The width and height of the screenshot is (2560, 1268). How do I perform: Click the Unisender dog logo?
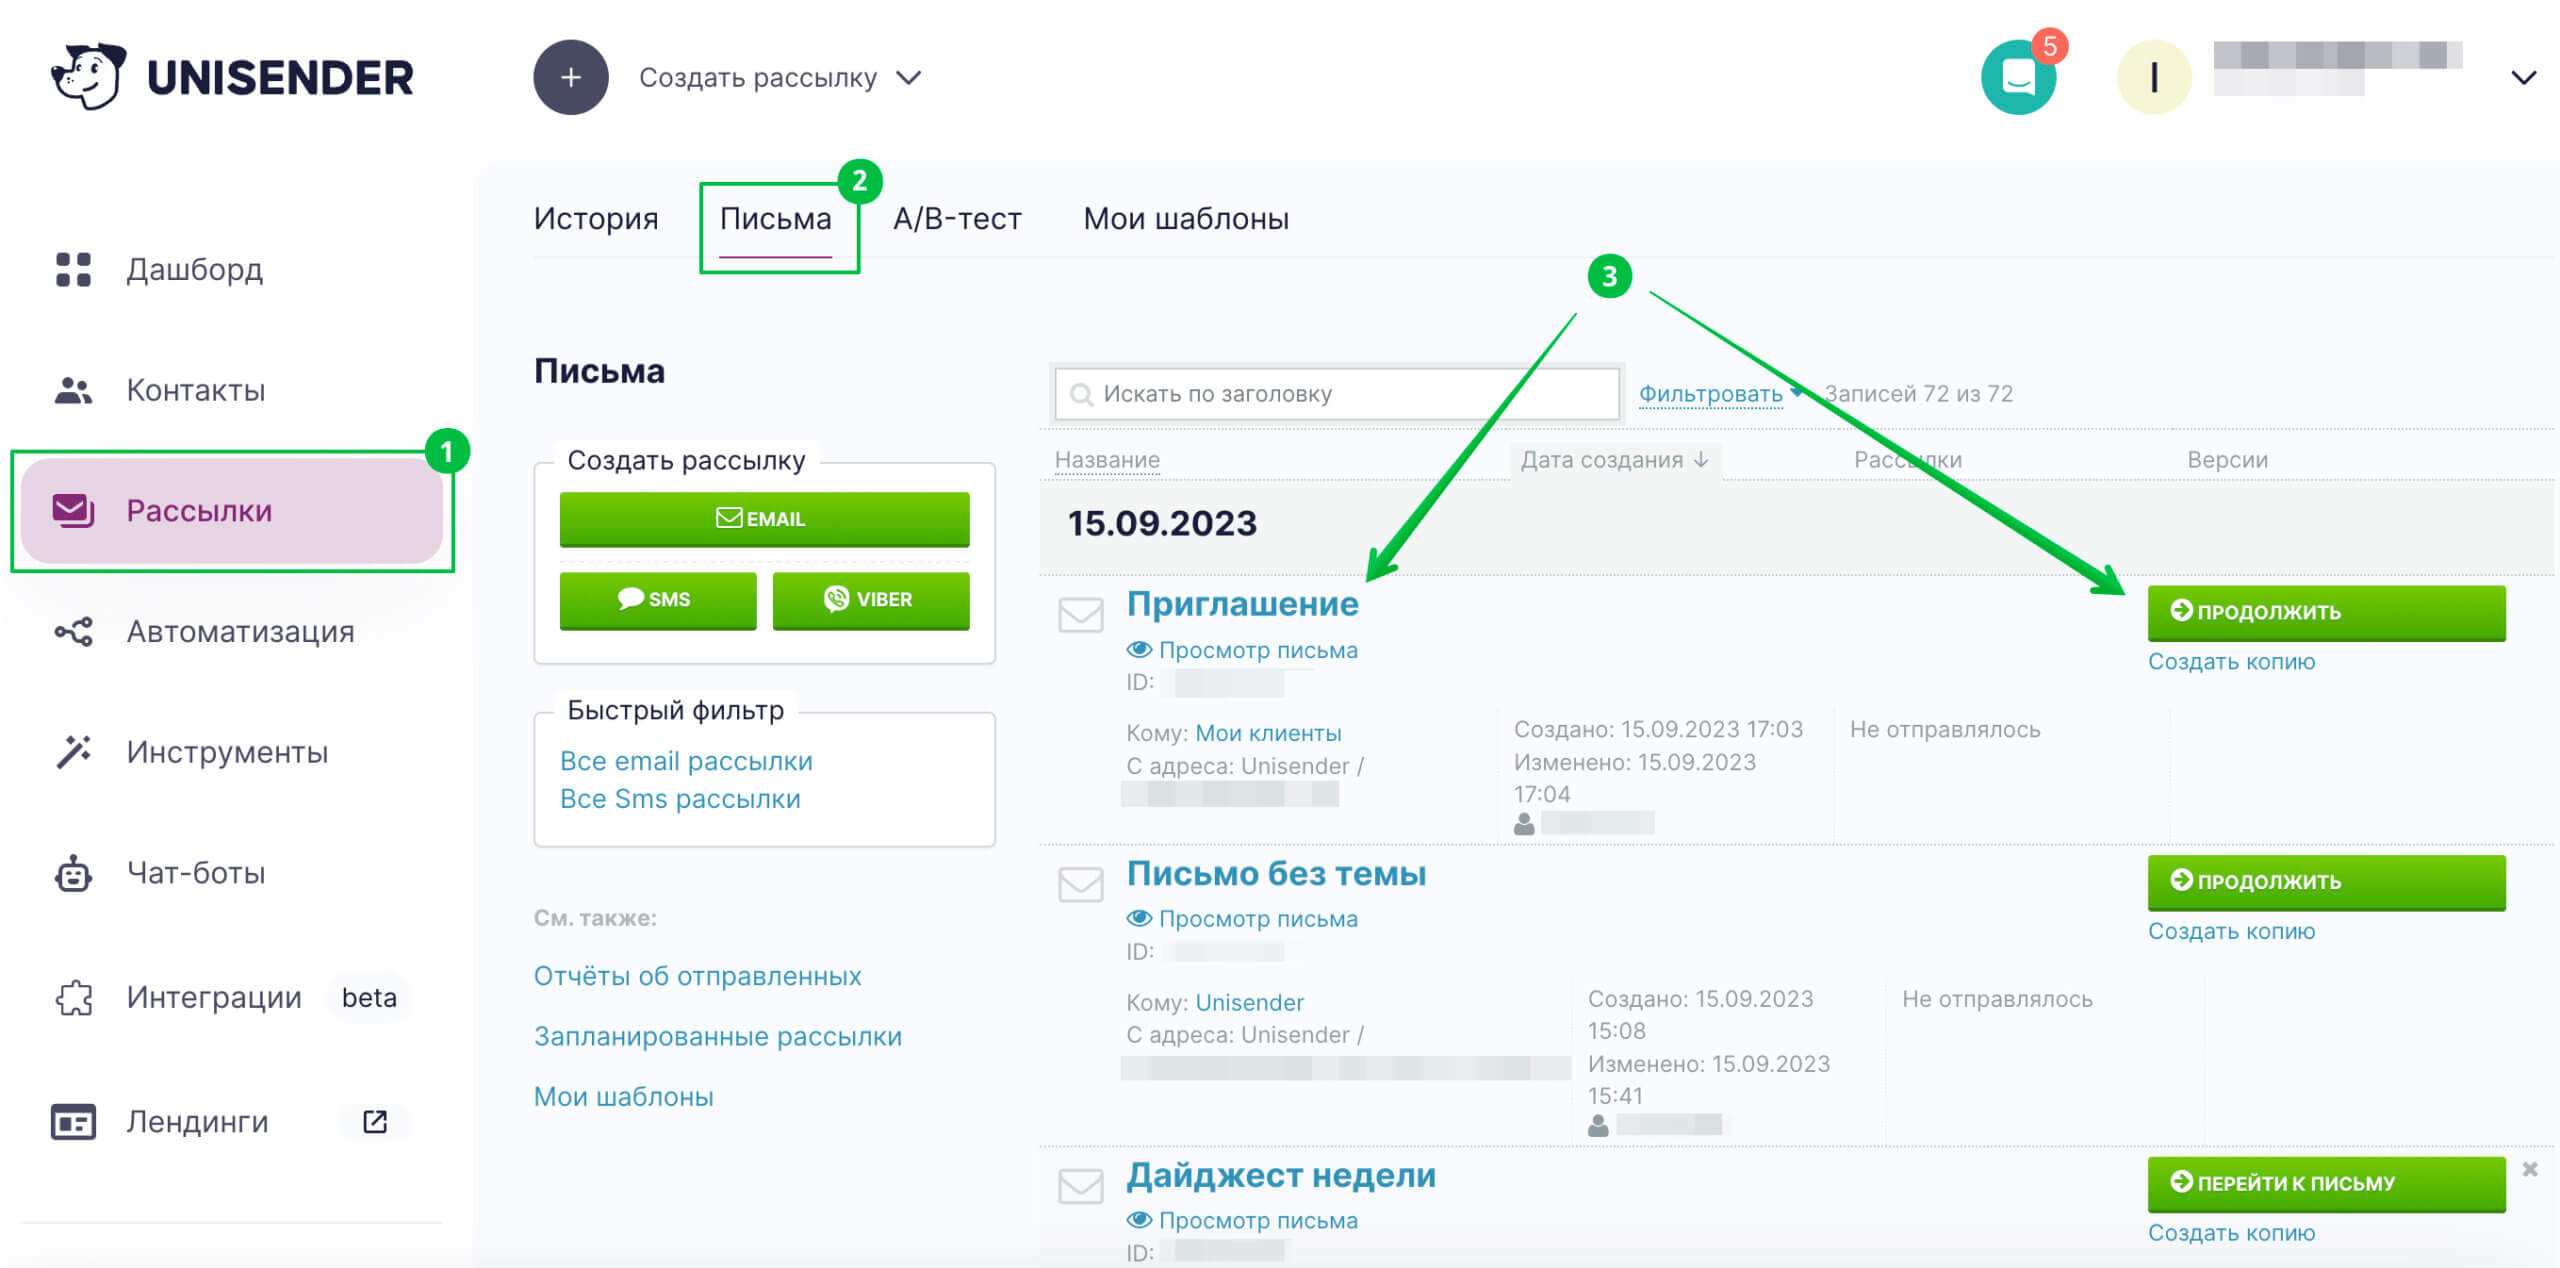coord(88,76)
